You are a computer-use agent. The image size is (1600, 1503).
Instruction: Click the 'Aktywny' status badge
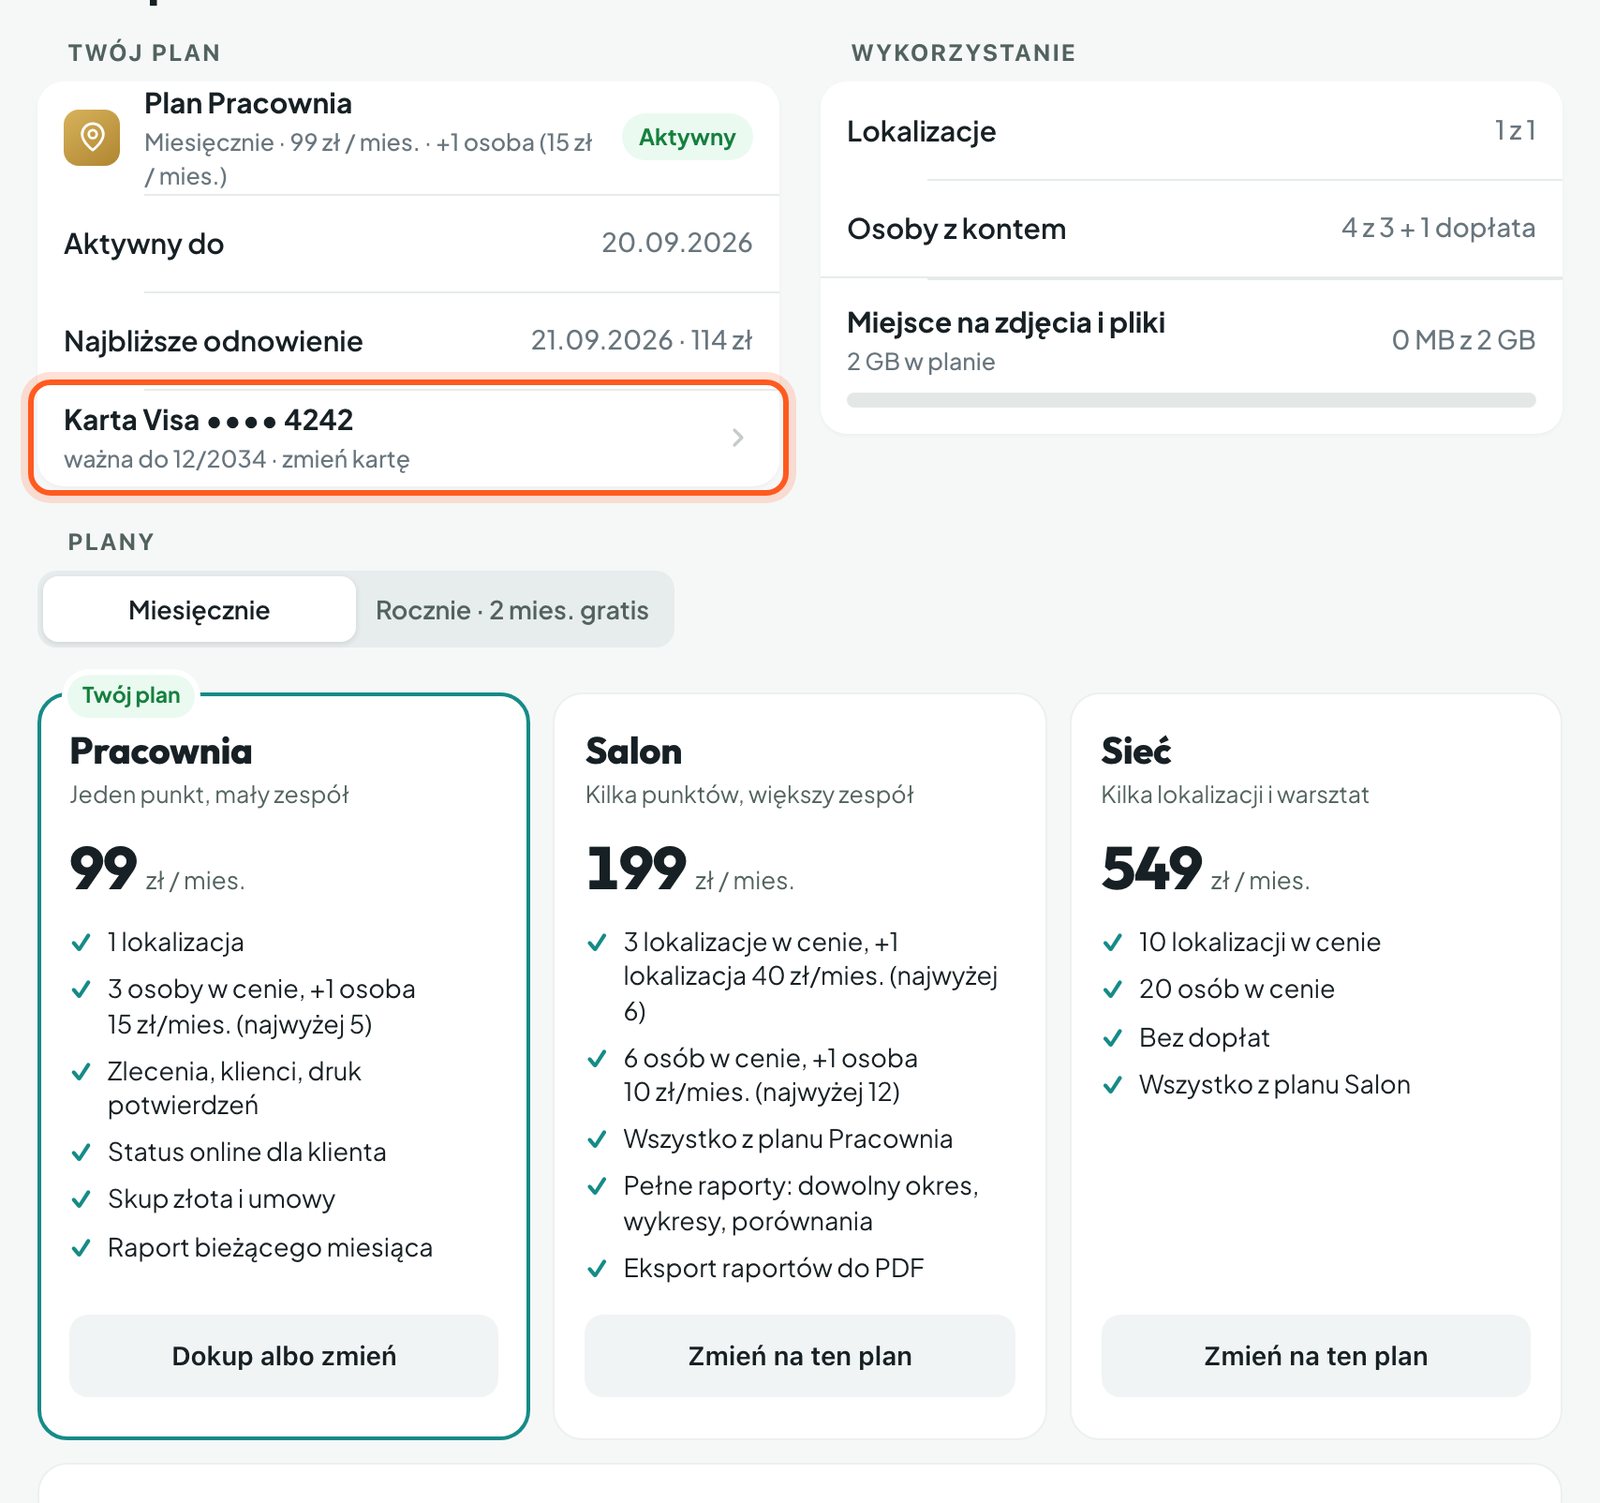pyautogui.click(x=687, y=137)
